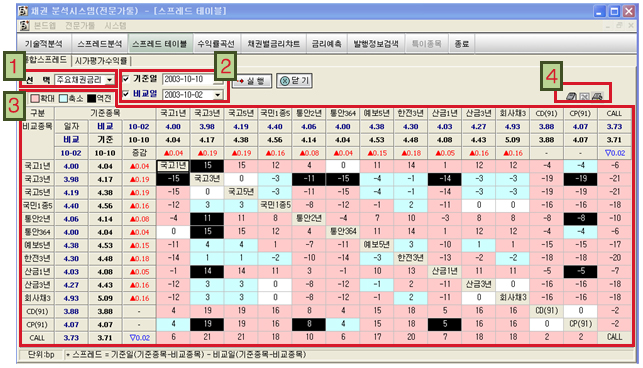
Task: Click the printer icon above the table
Action: point(597,97)
